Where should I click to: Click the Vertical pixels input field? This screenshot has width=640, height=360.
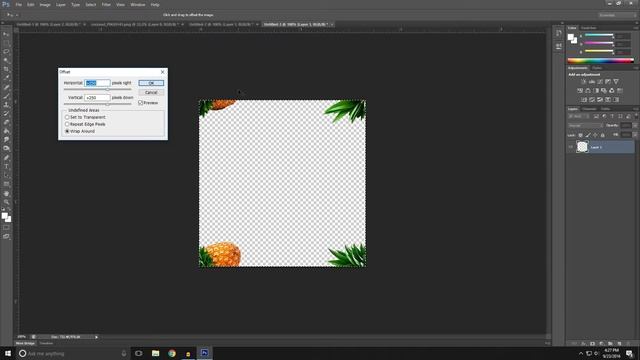97,98
